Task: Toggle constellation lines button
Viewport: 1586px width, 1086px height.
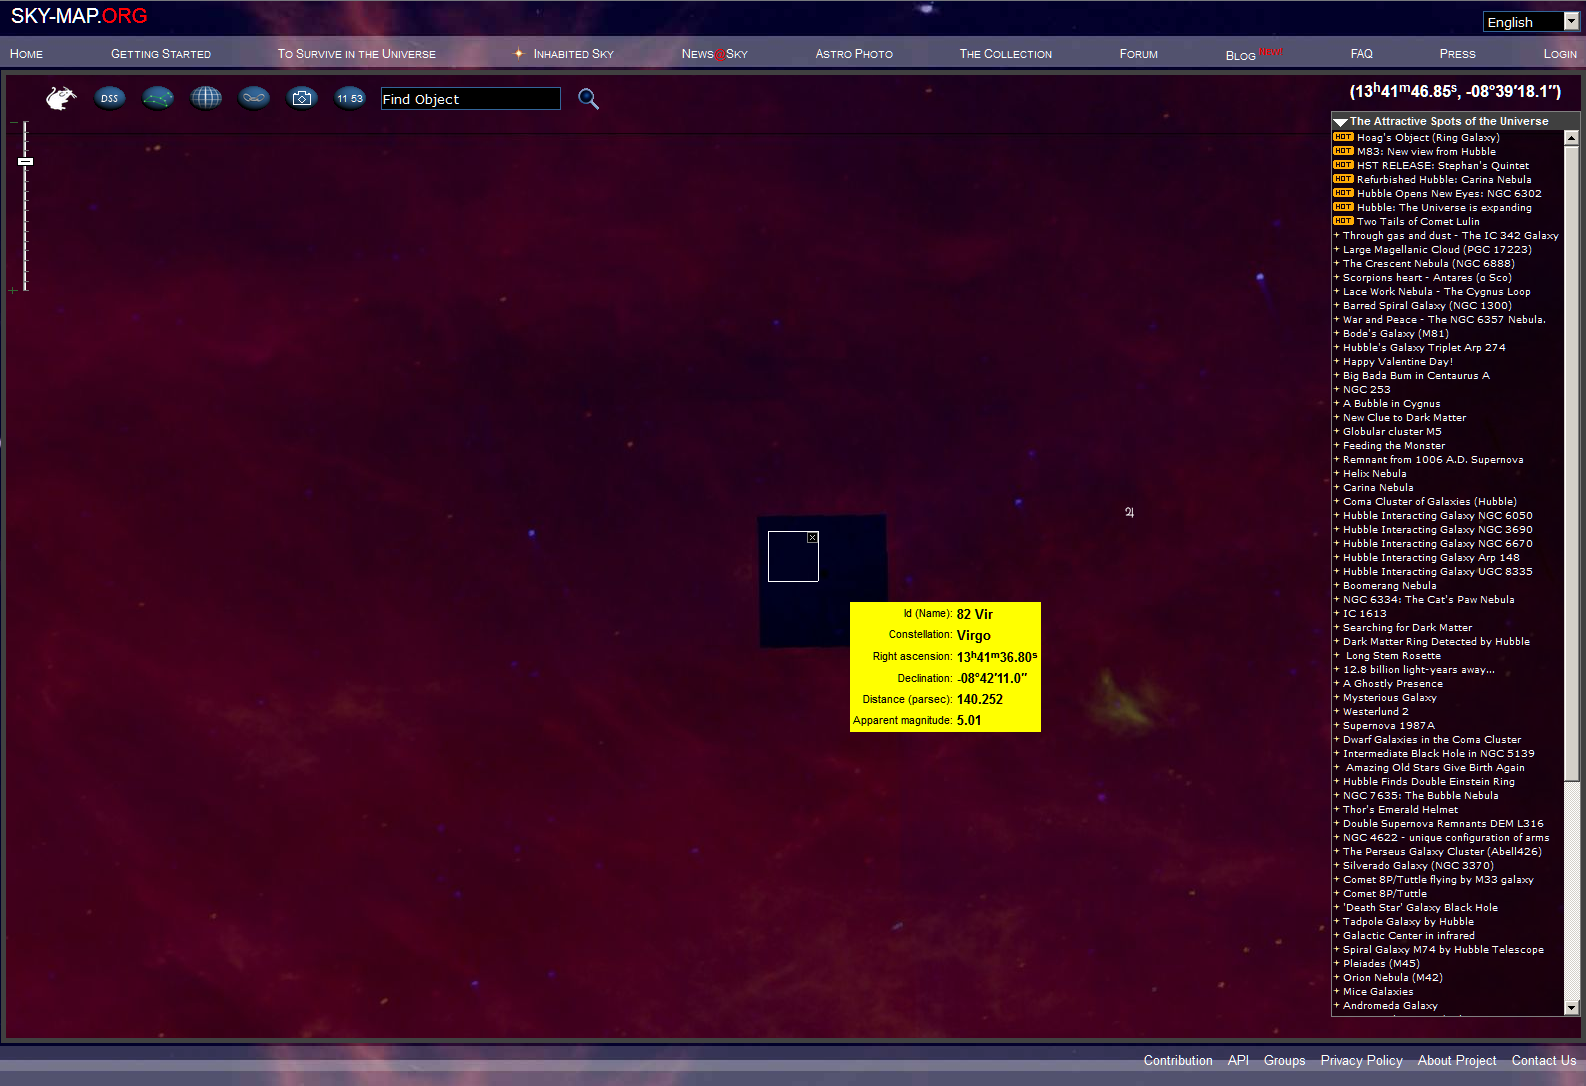Action: click(x=158, y=98)
